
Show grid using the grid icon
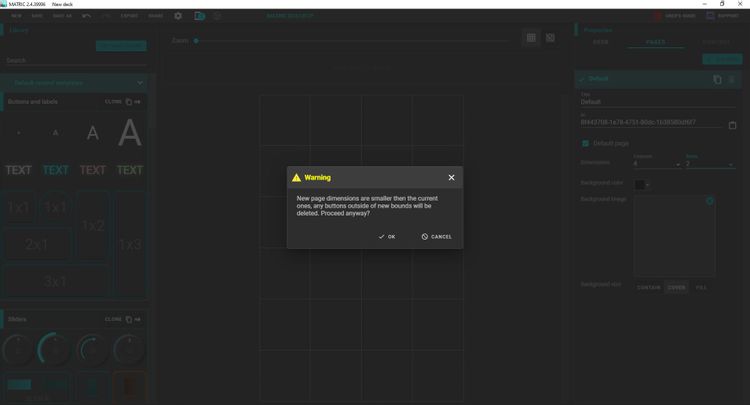(531, 37)
